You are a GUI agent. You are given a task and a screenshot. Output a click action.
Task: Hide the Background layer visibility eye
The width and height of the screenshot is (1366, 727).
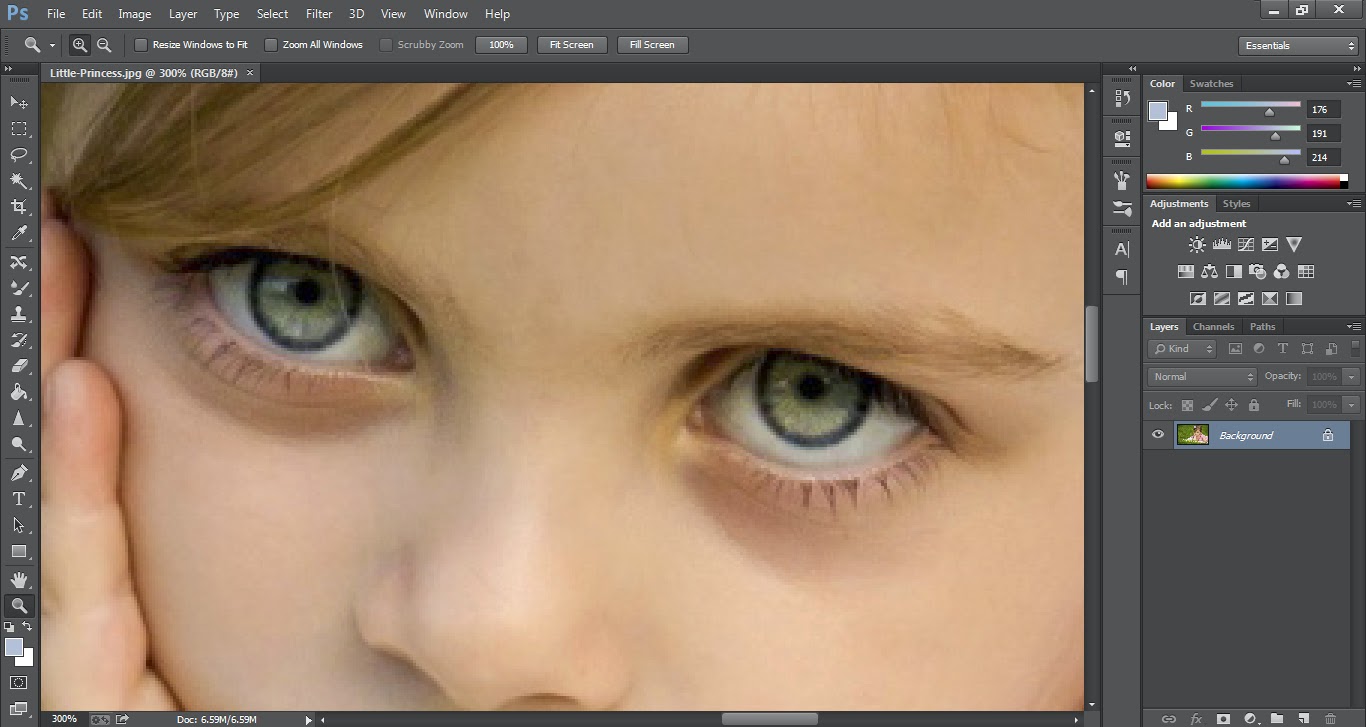point(1158,435)
